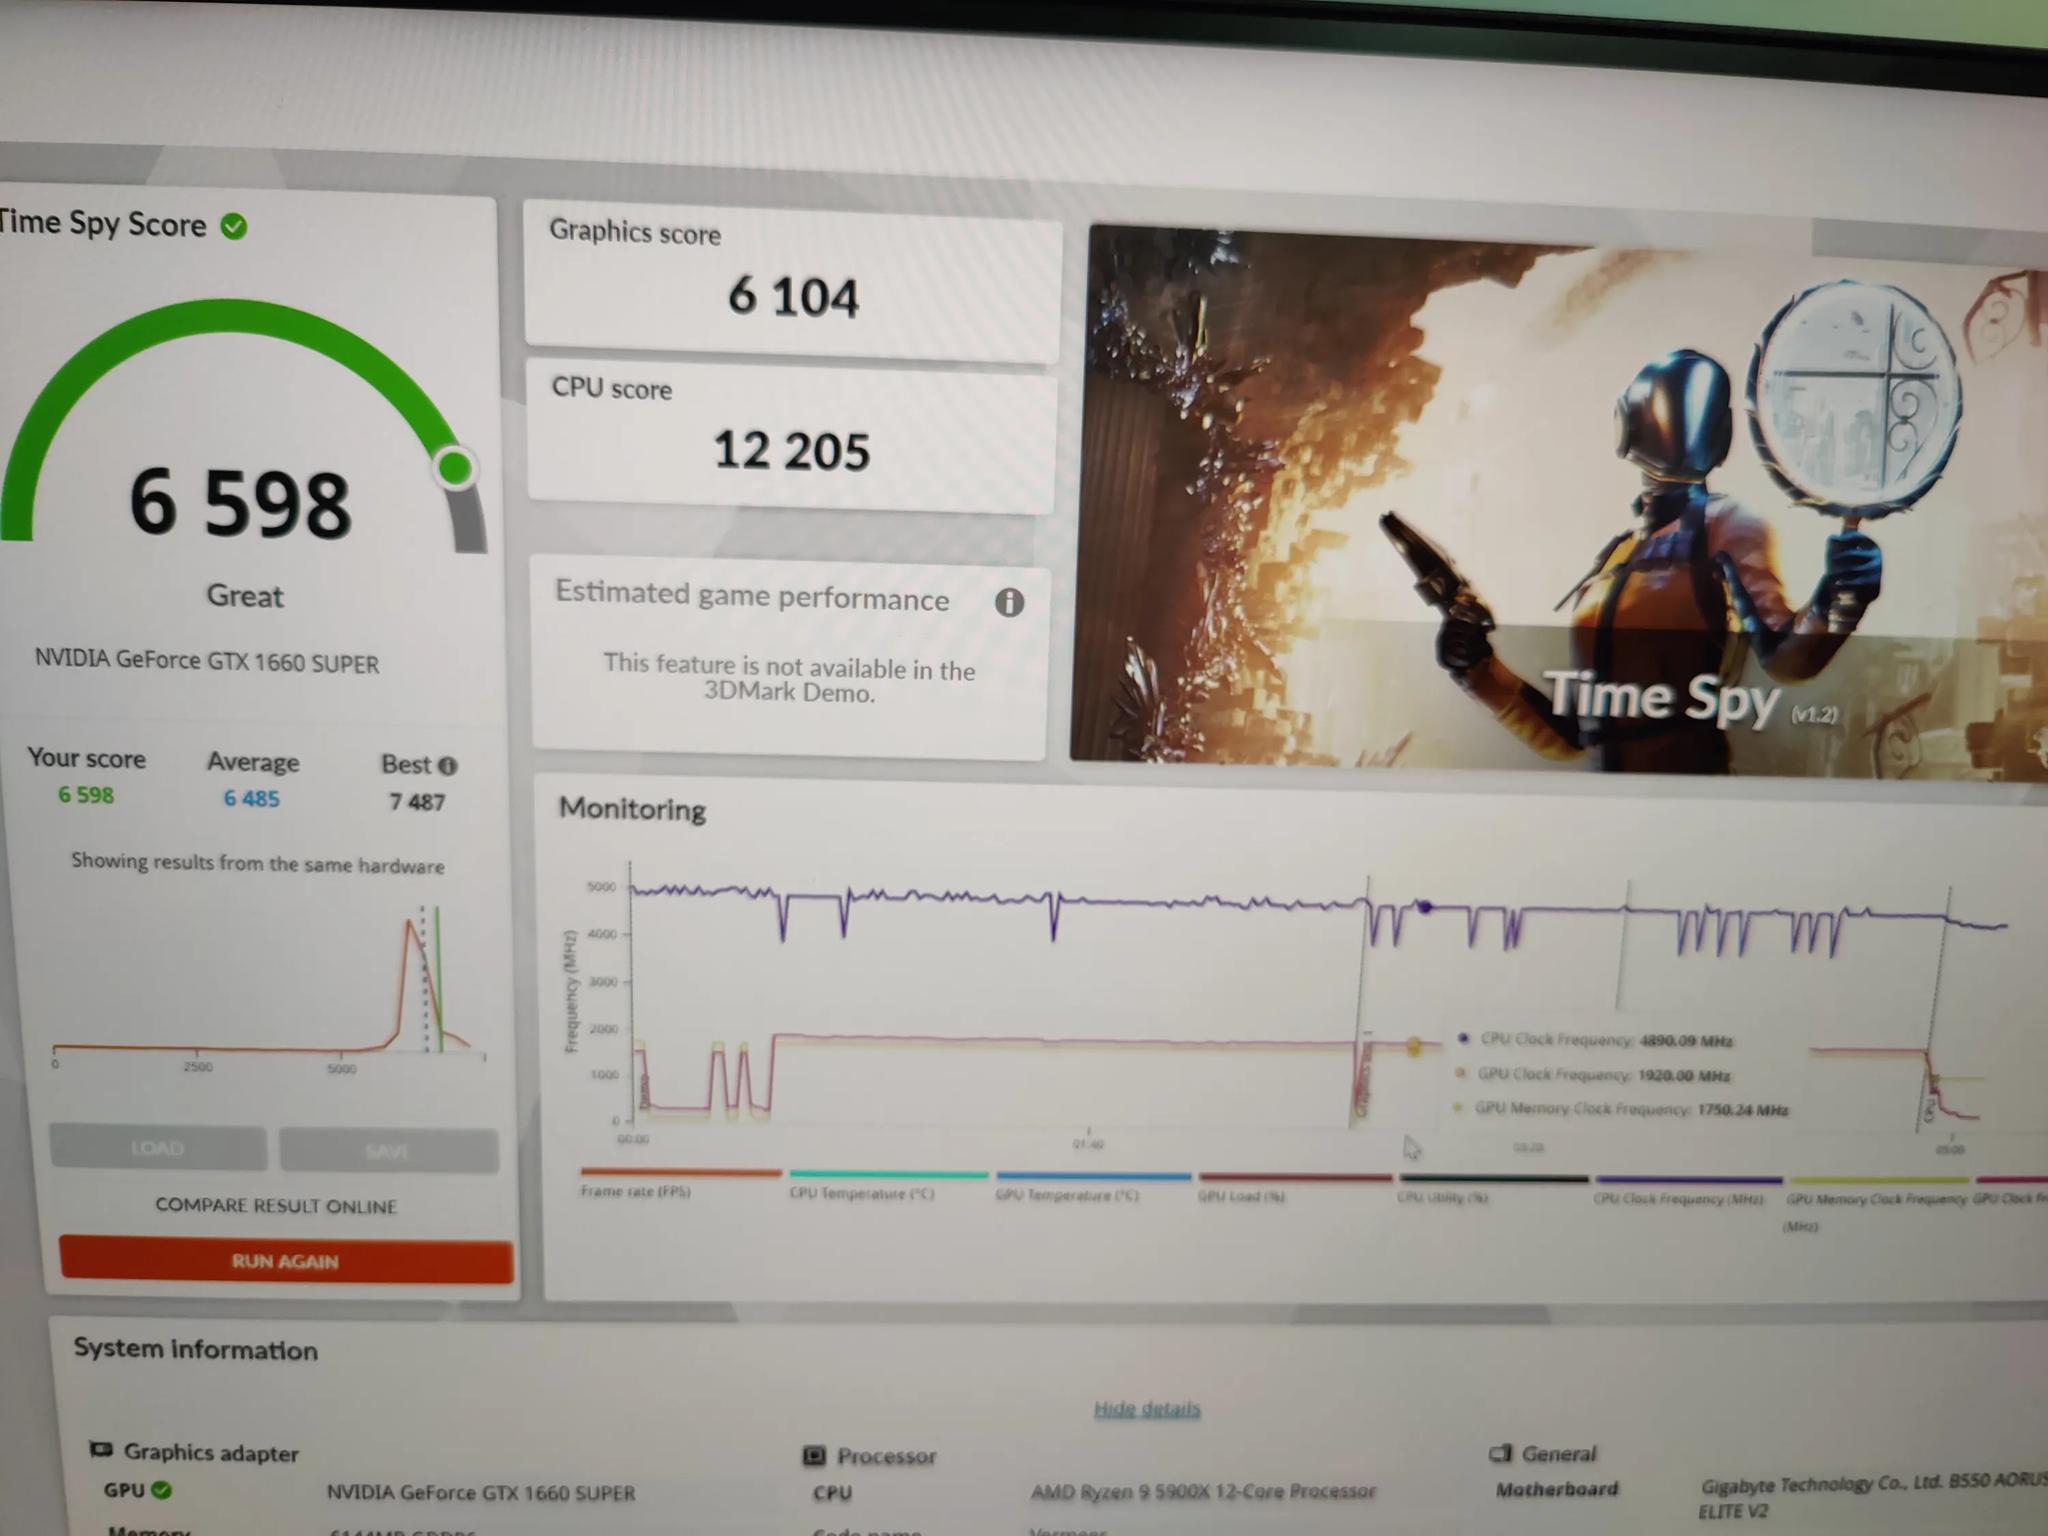Click COMPARE RESULT ONLINE
Screen dimensions: 2048x1536
[276, 1206]
